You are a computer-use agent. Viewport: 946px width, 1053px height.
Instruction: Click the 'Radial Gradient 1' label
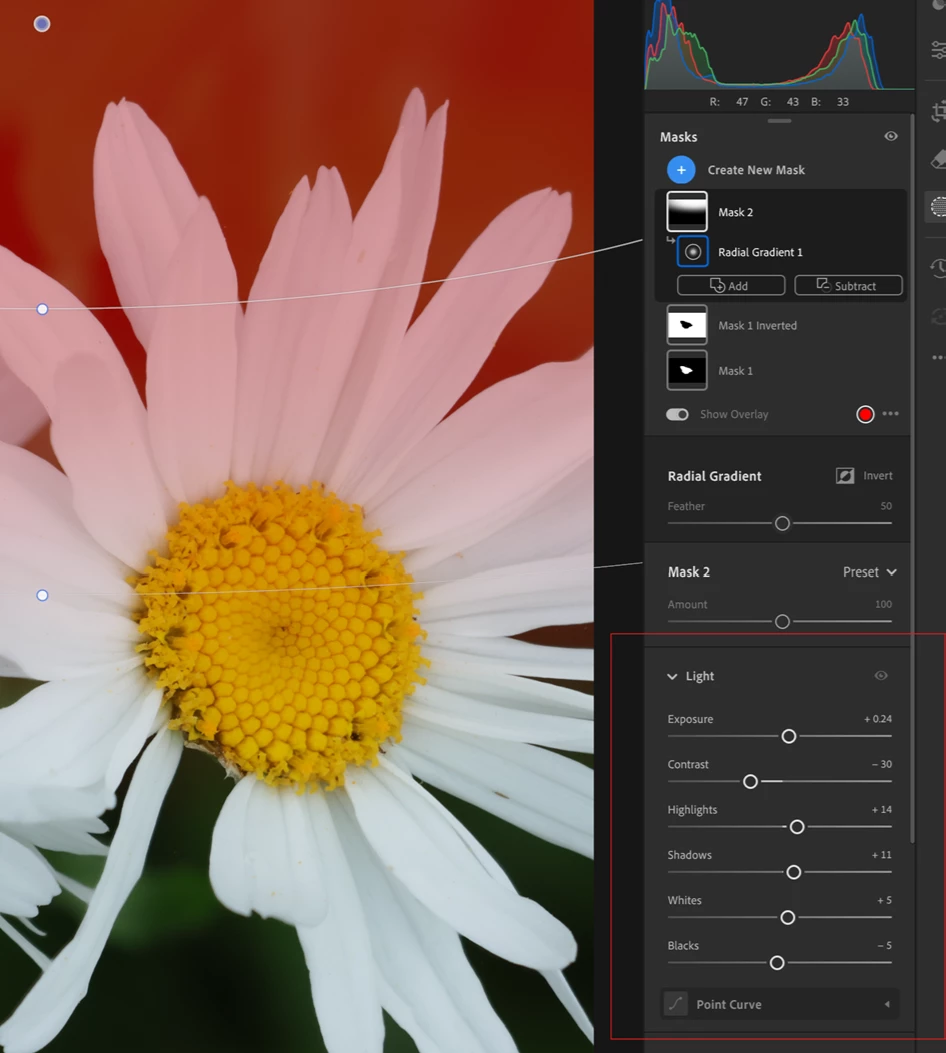coord(760,253)
